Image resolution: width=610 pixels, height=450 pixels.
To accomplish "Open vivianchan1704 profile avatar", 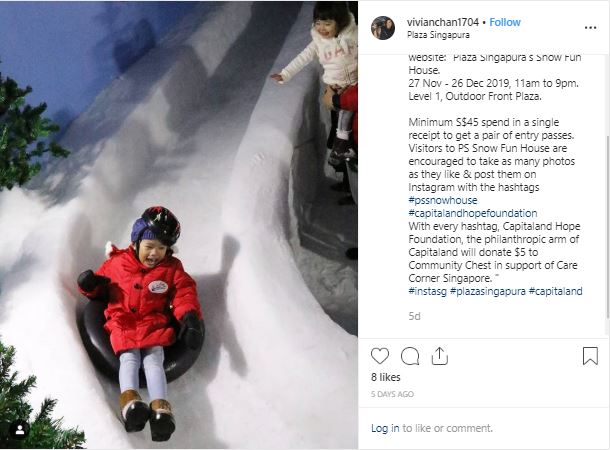I will point(383,28).
